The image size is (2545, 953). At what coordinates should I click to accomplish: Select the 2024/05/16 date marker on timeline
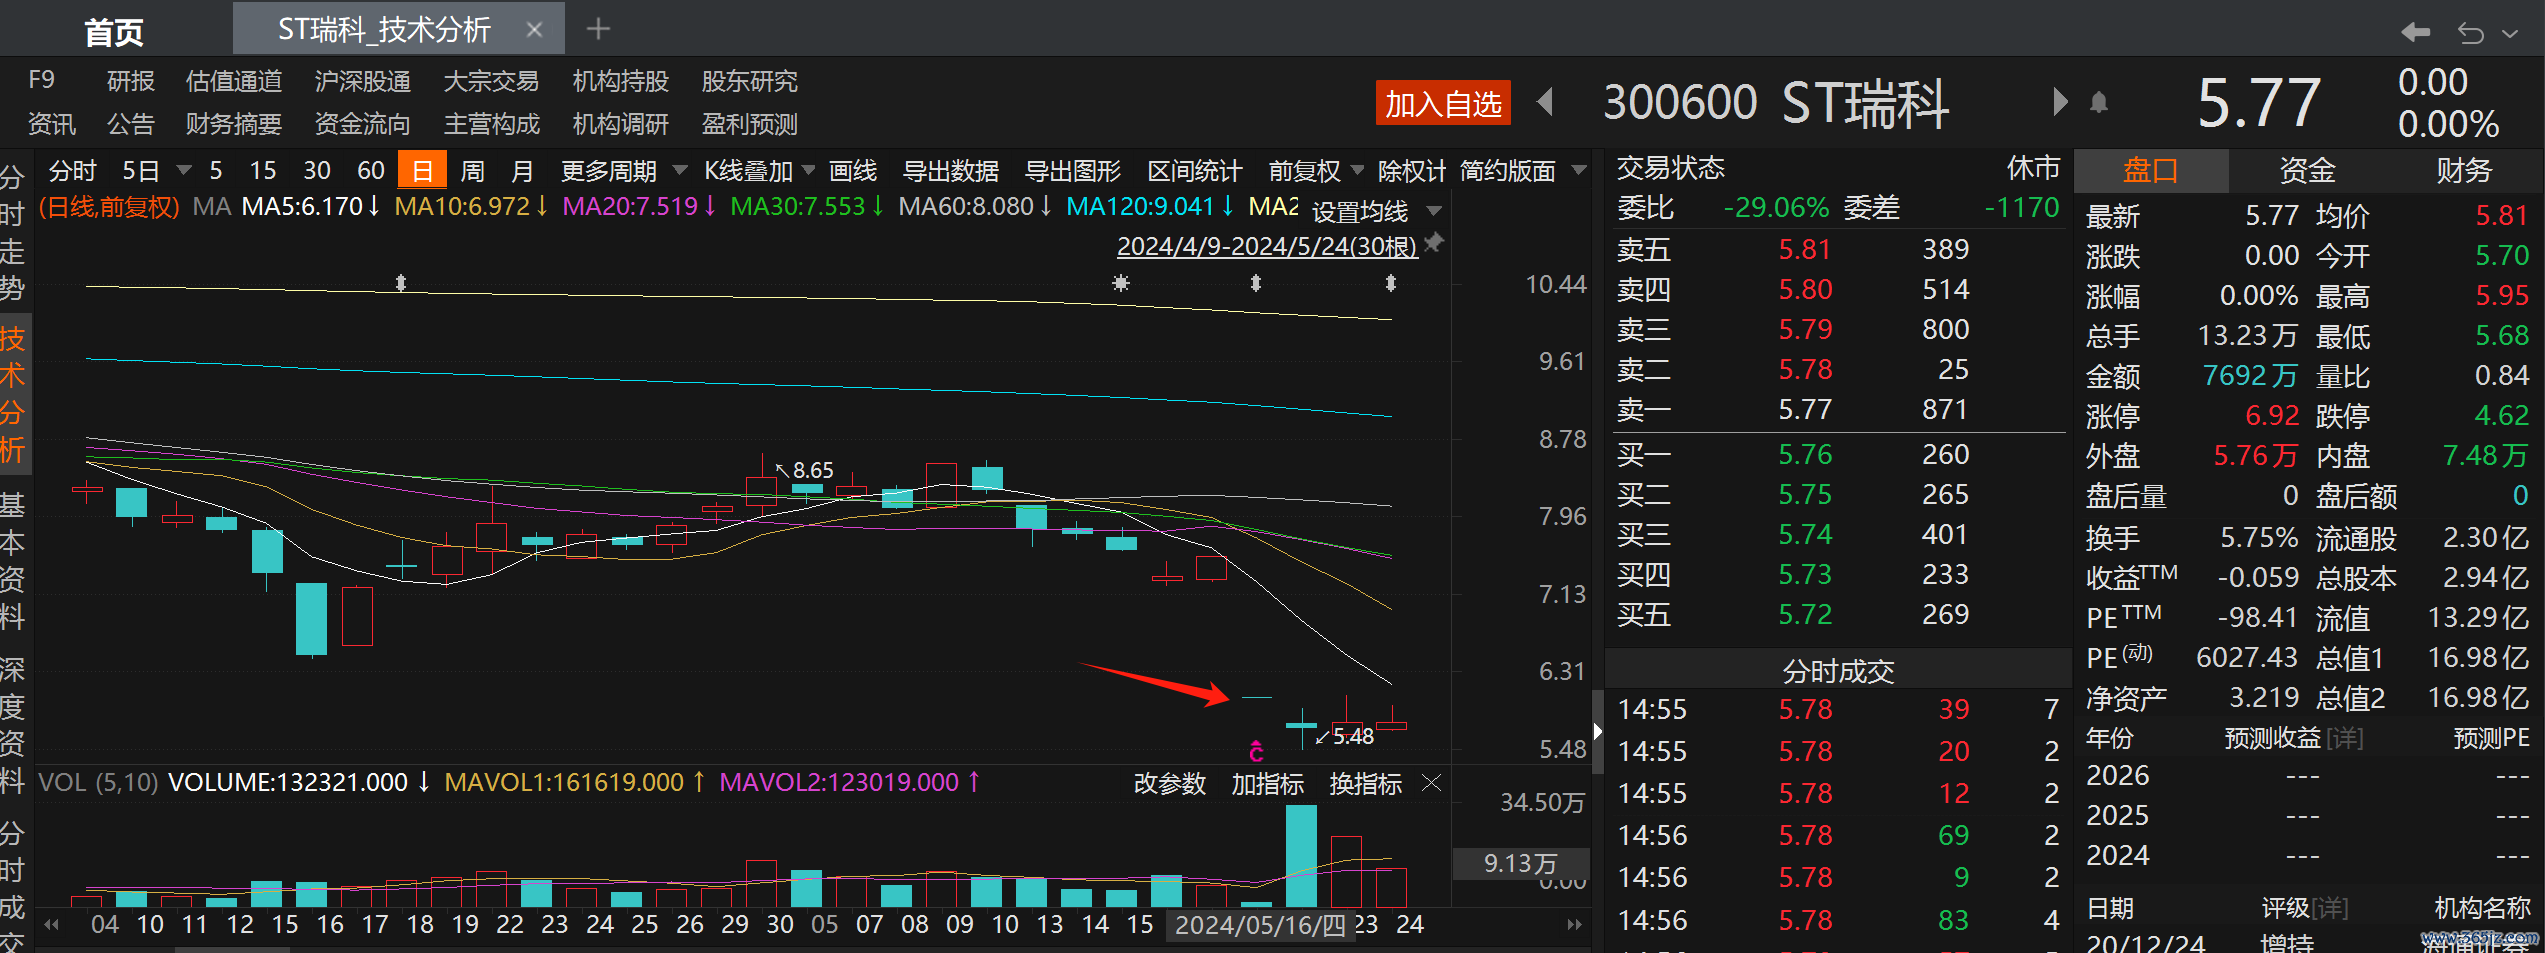[x=1259, y=925]
